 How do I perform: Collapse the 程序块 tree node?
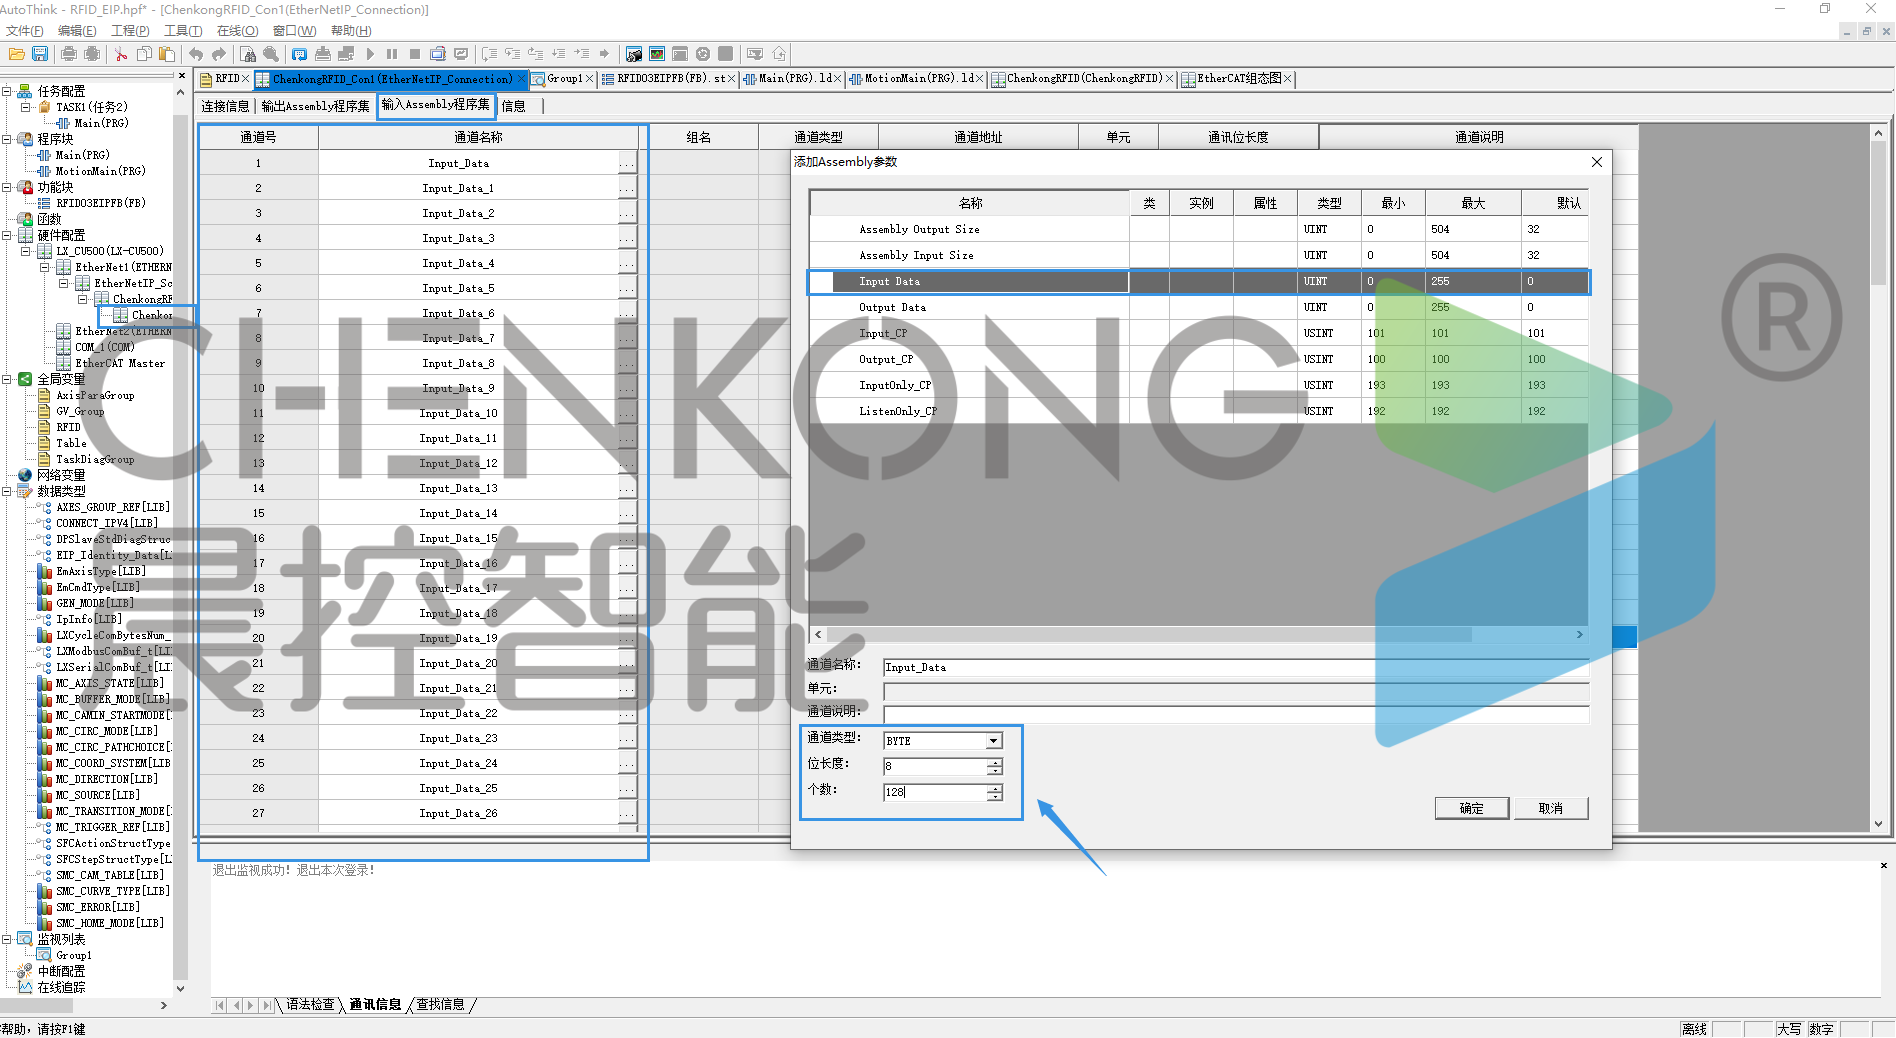[7, 139]
